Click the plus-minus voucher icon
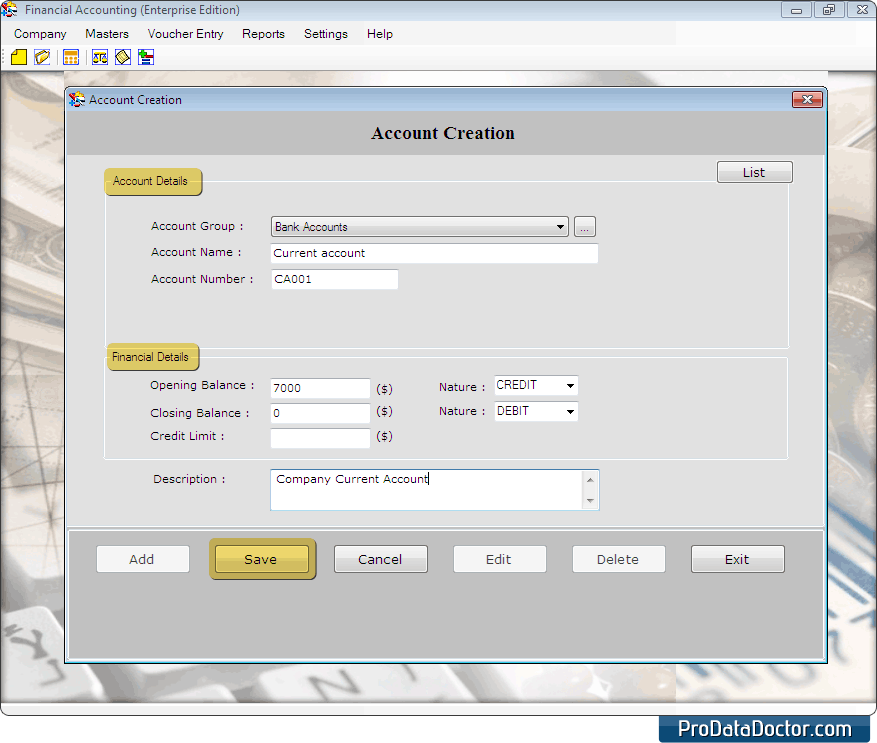 [x=146, y=57]
